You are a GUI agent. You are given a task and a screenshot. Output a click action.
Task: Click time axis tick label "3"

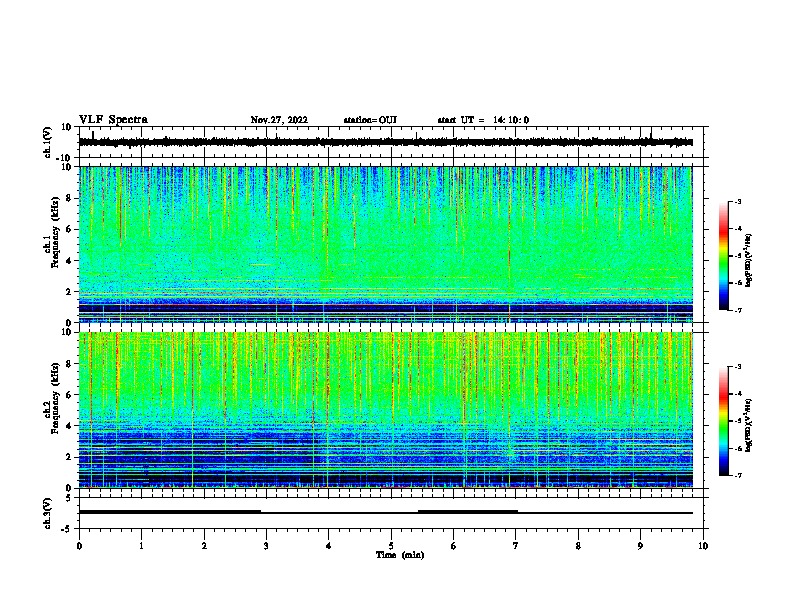[x=266, y=546]
